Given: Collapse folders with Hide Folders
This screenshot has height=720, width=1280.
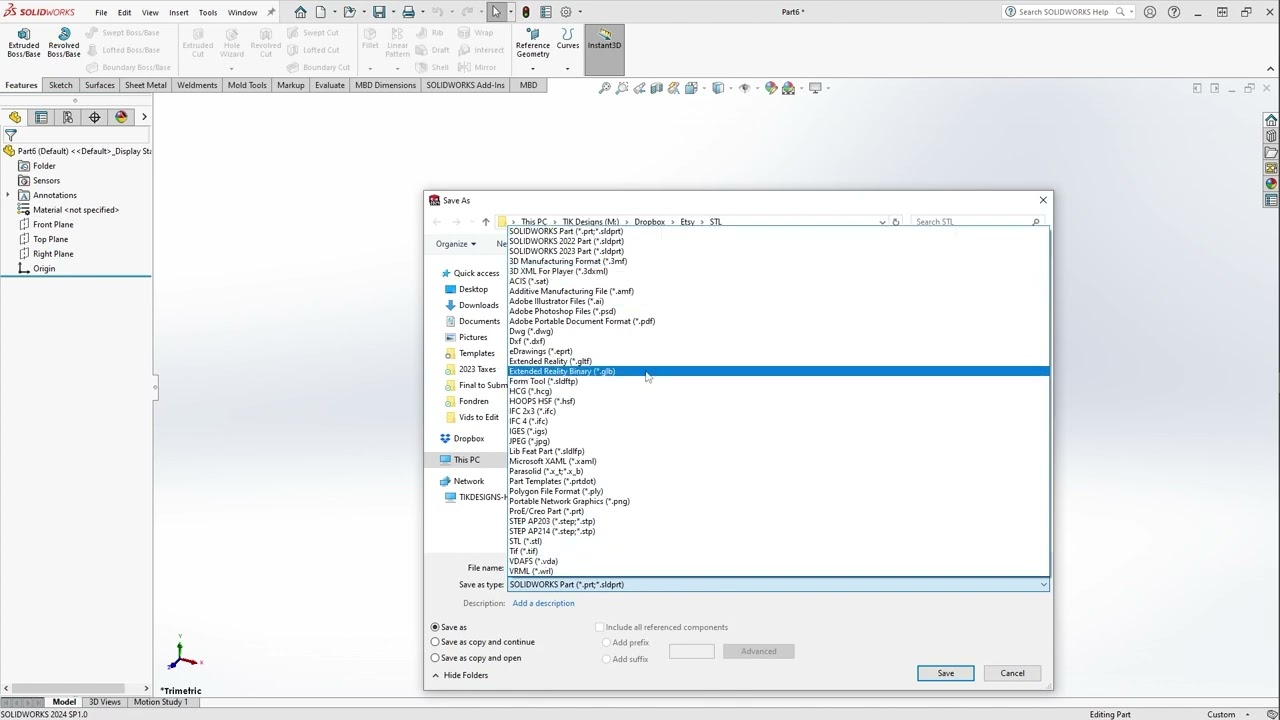Looking at the screenshot, I should click(460, 675).
